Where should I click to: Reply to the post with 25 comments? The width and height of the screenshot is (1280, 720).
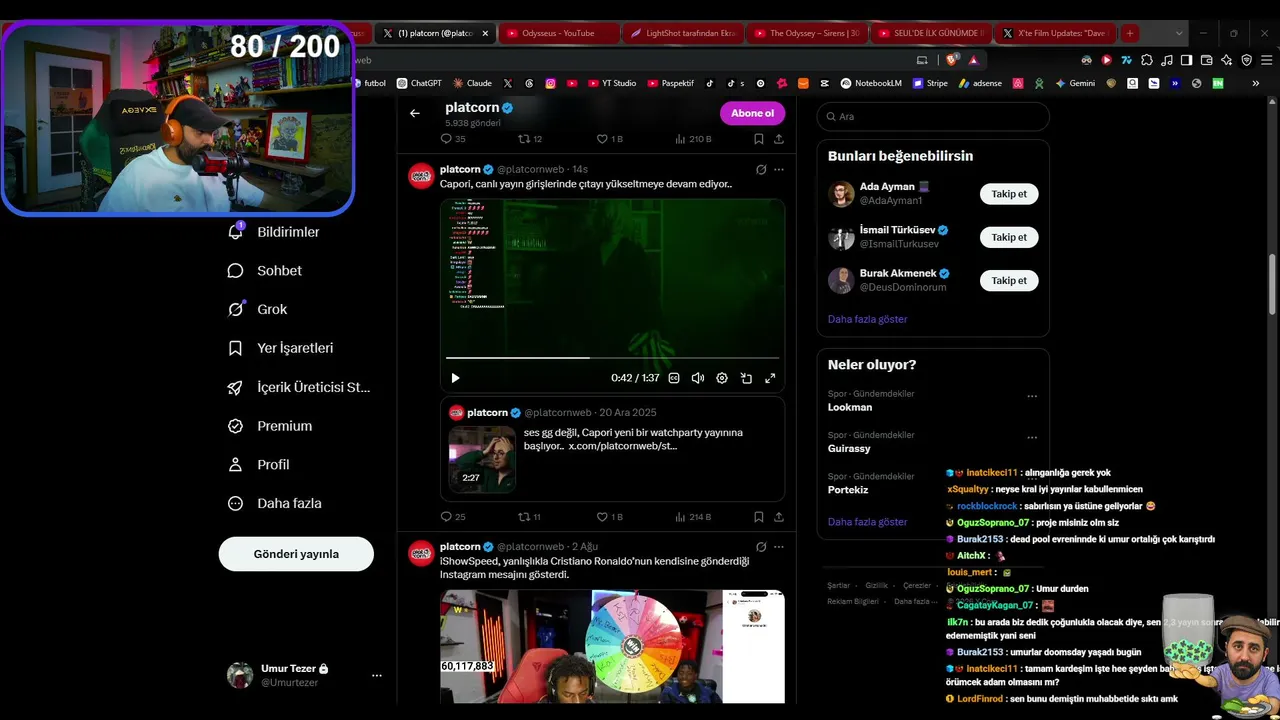(x=453, y=517)
